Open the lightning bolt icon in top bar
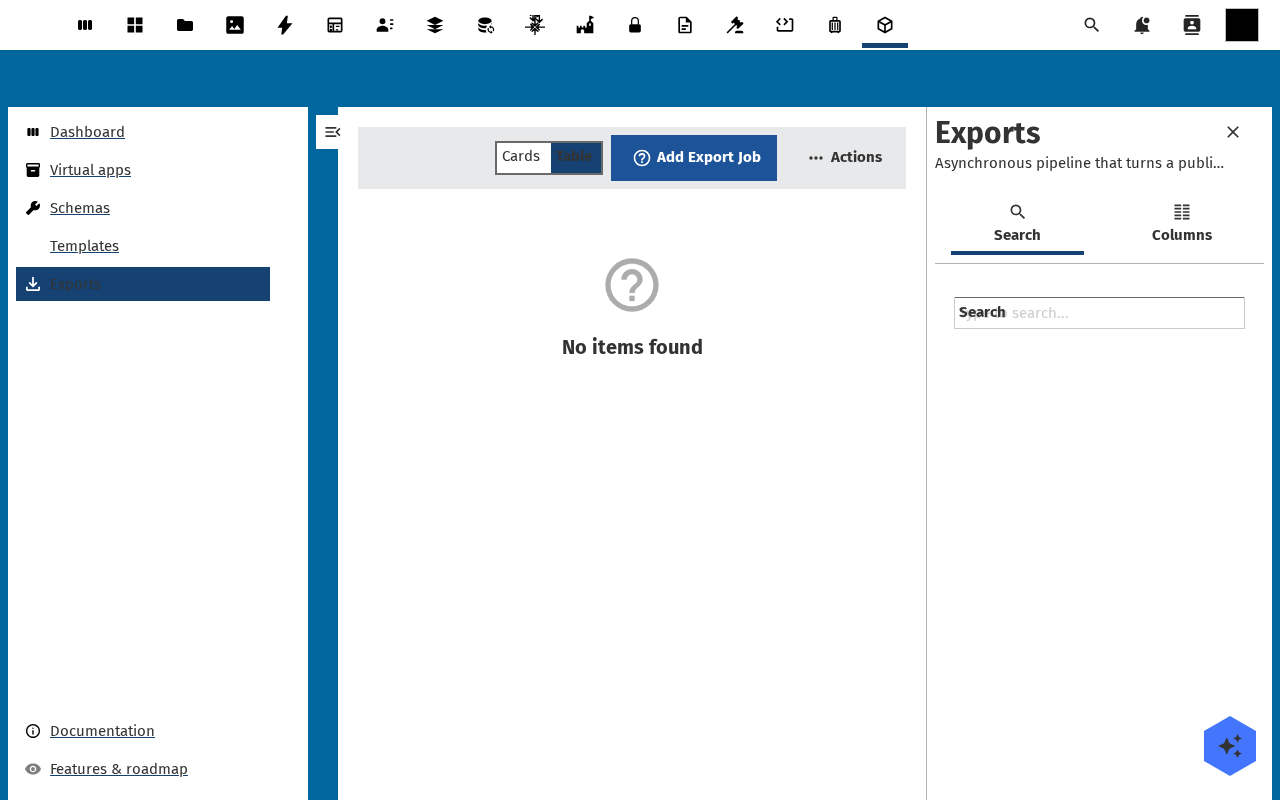Image resolution: width=1280 pixels, height=800 pixels. coord(285,25)
